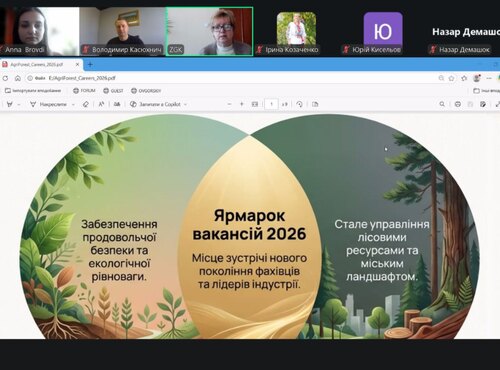
Task: Click save-as with edits icon
Action: [x=483, y=104]
